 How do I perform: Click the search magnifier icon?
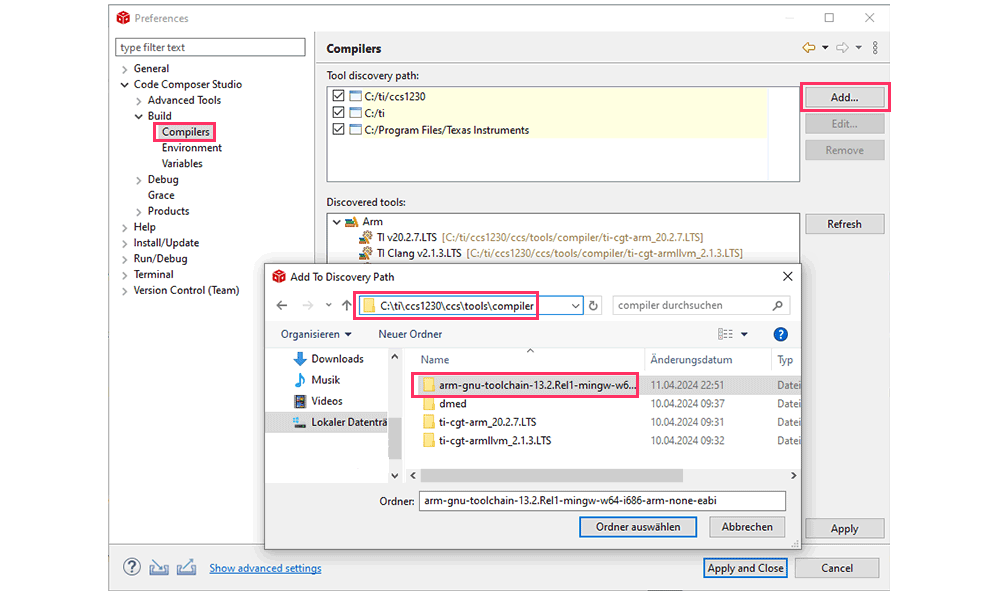(777, 305)
